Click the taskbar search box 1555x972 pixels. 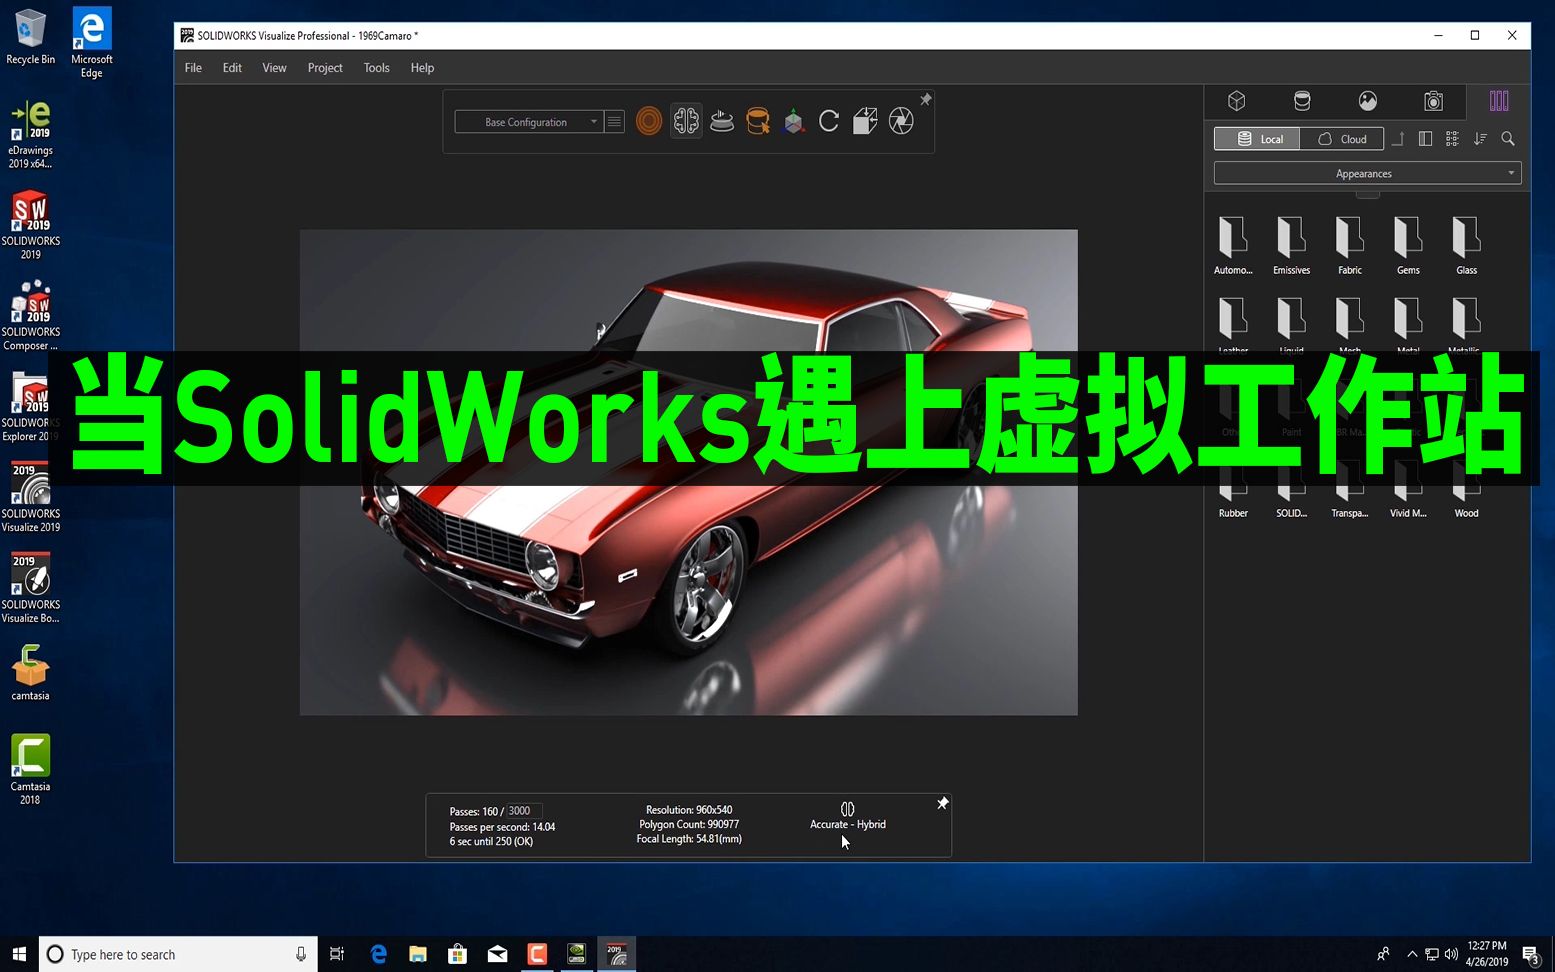pos(178,954)
